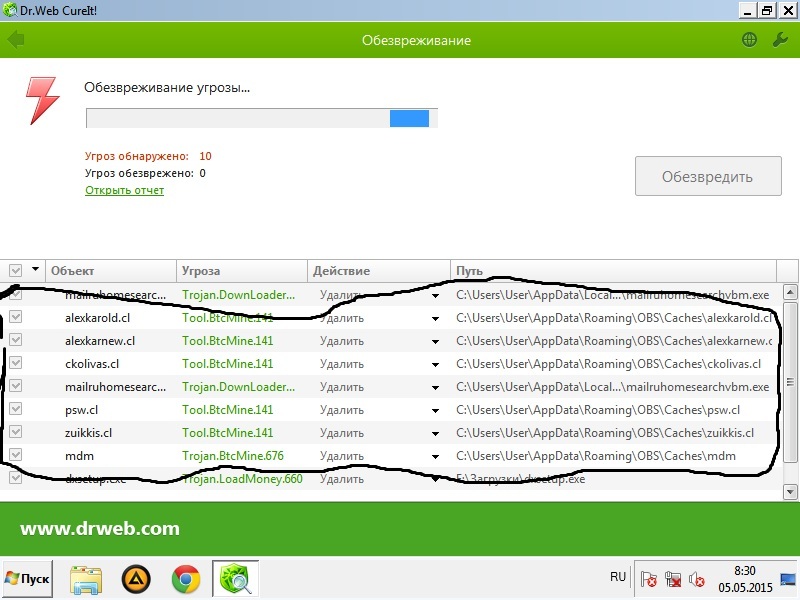
Task: Expand action dropdown for ckolivas.cl
Action: [435, 365]
